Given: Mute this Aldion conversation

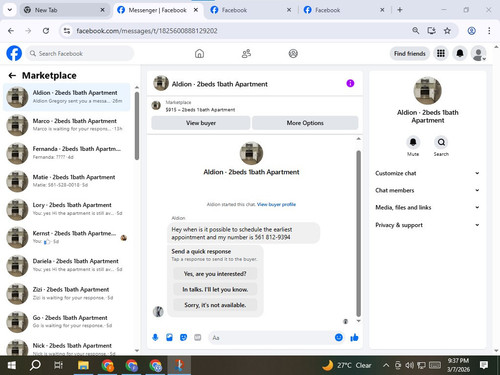Looking at the screenshot, I should [x=413, y=142].
